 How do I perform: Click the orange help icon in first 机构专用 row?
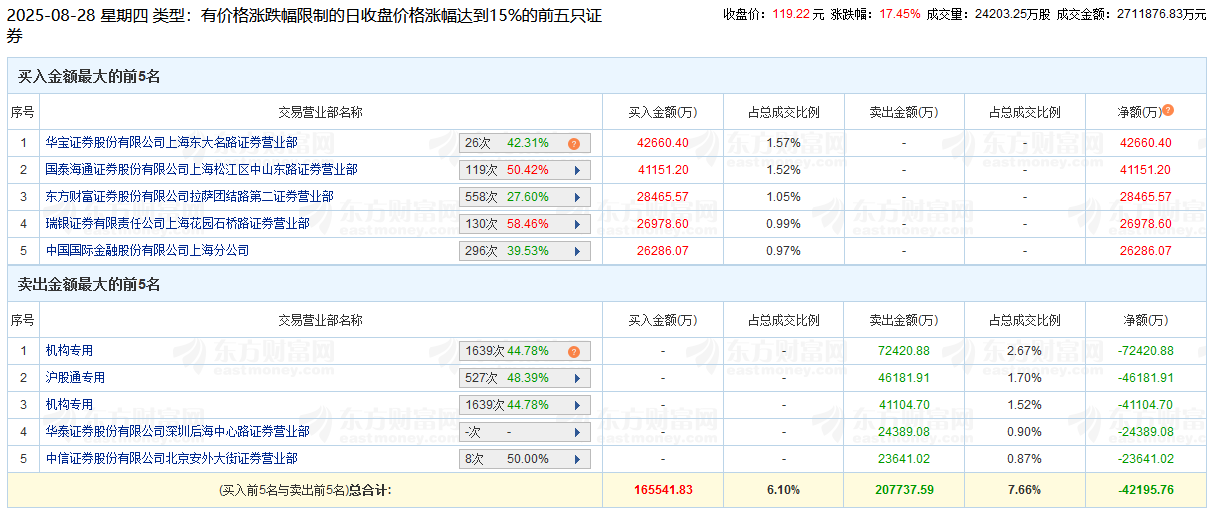(574, 351)
